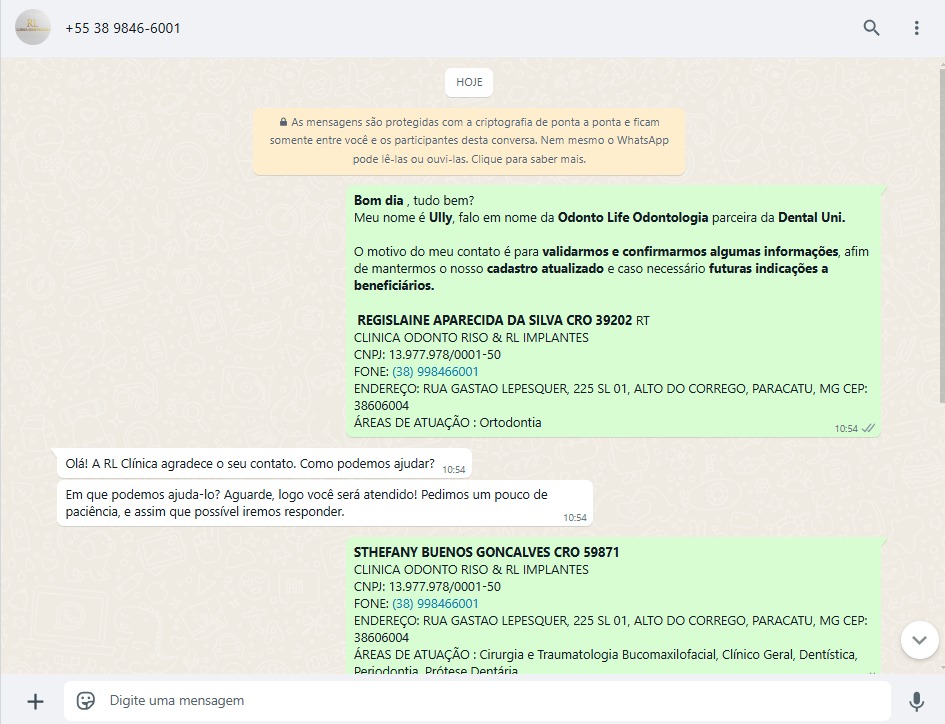The image size is (945, 724).
Task: Start voice recording with microphone icon
Action: 916,701
